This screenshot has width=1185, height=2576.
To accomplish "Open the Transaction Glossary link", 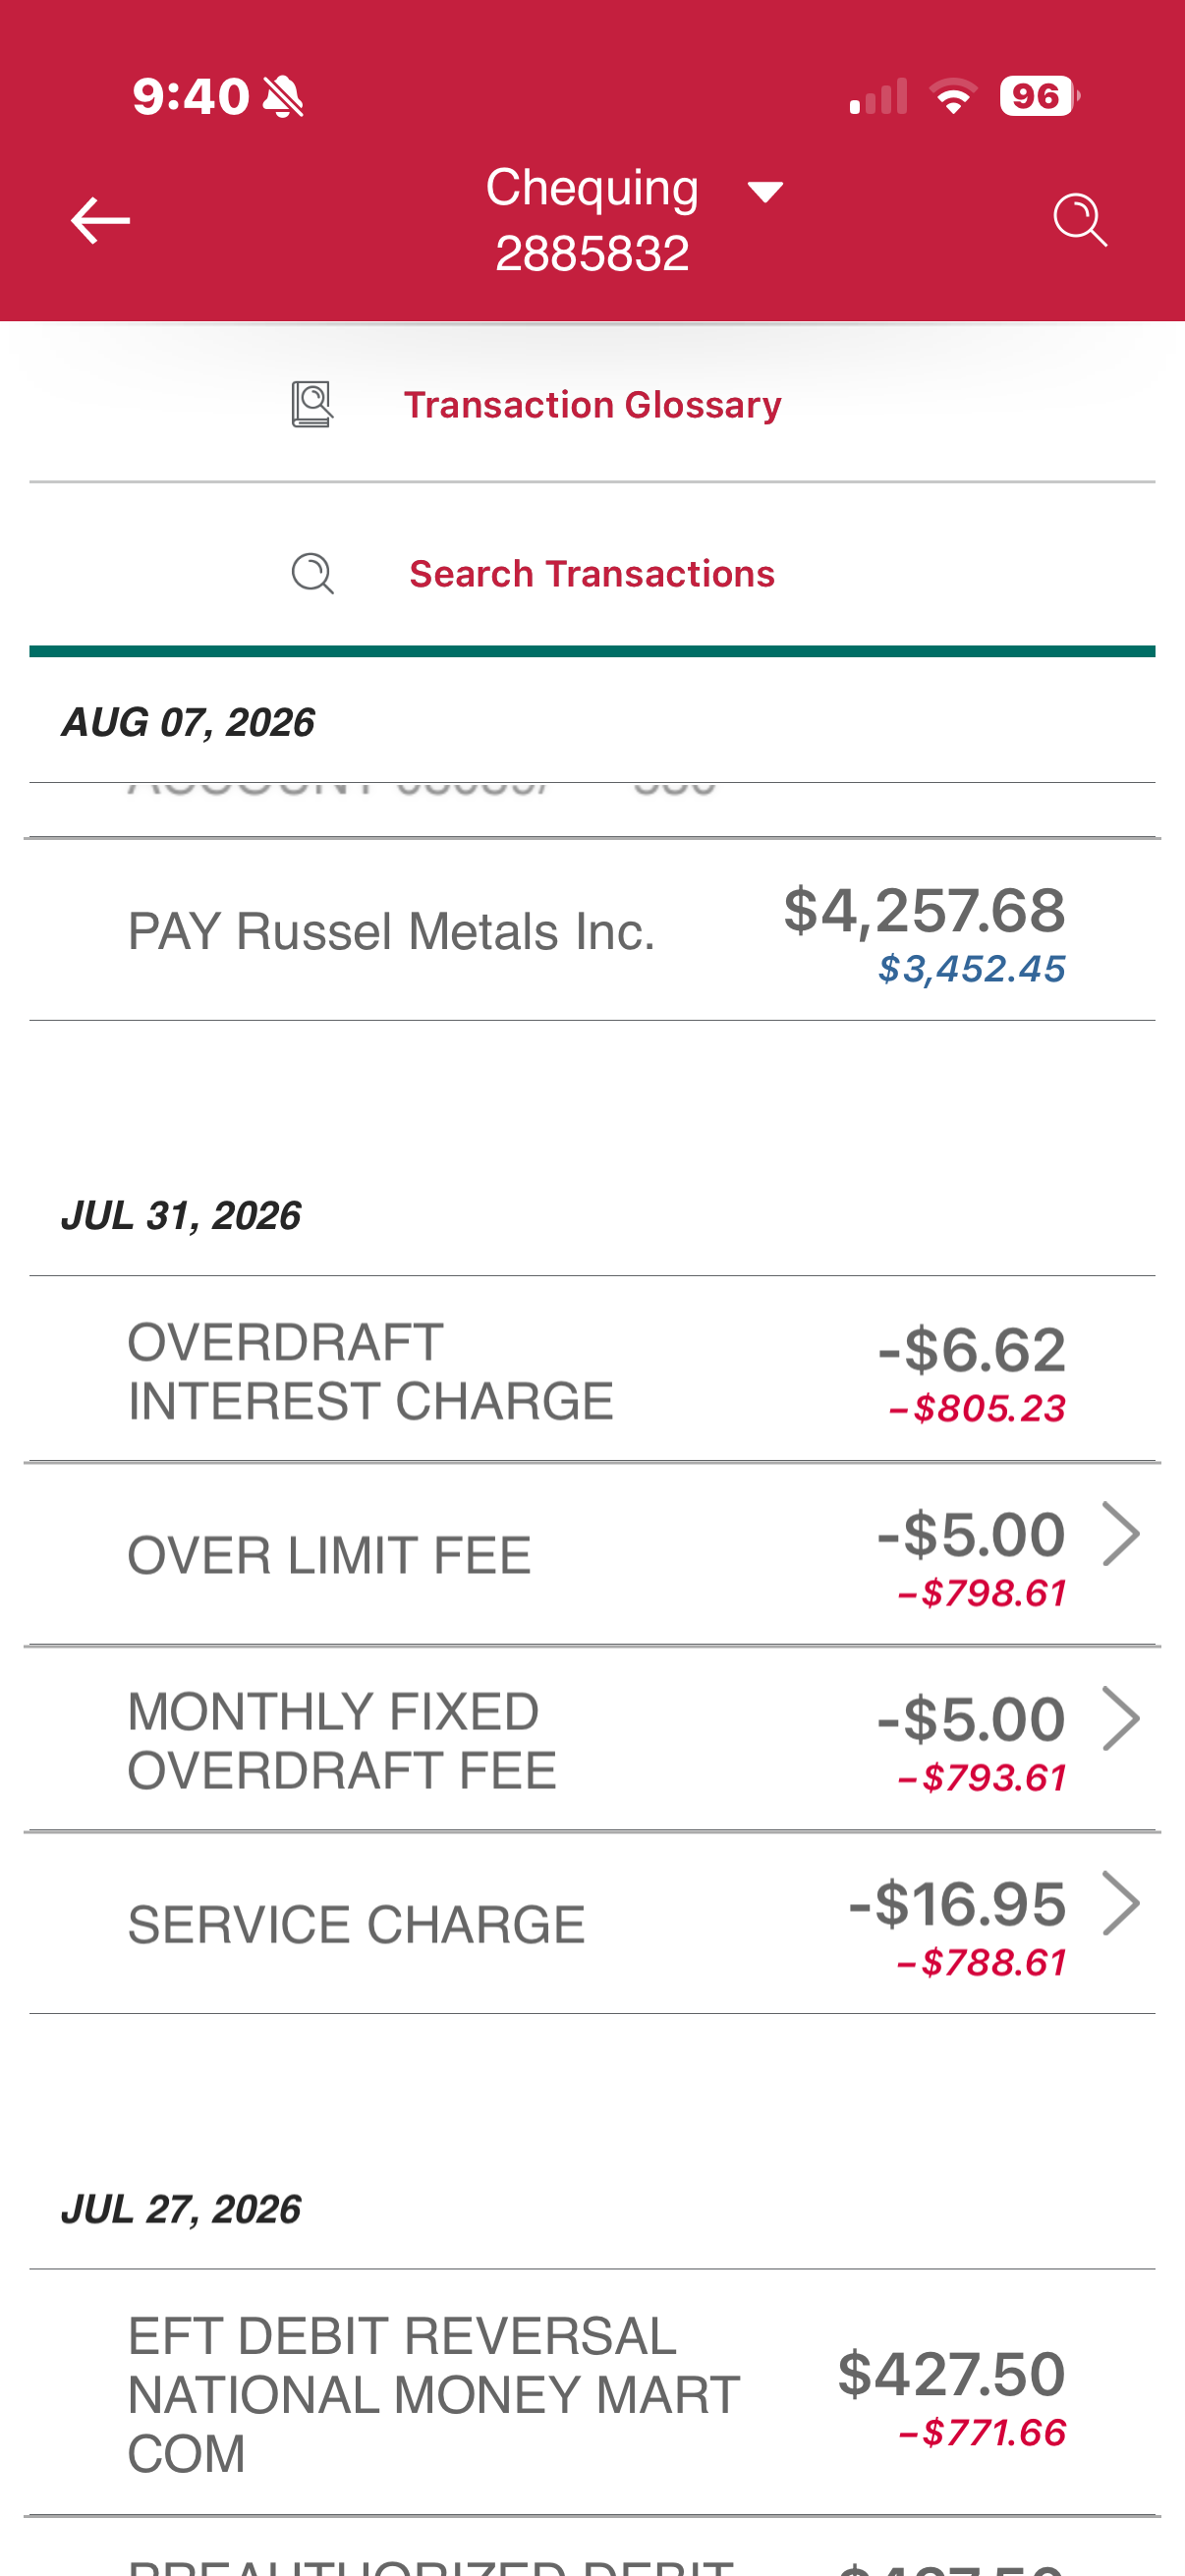I will click(x=592, y=405).
